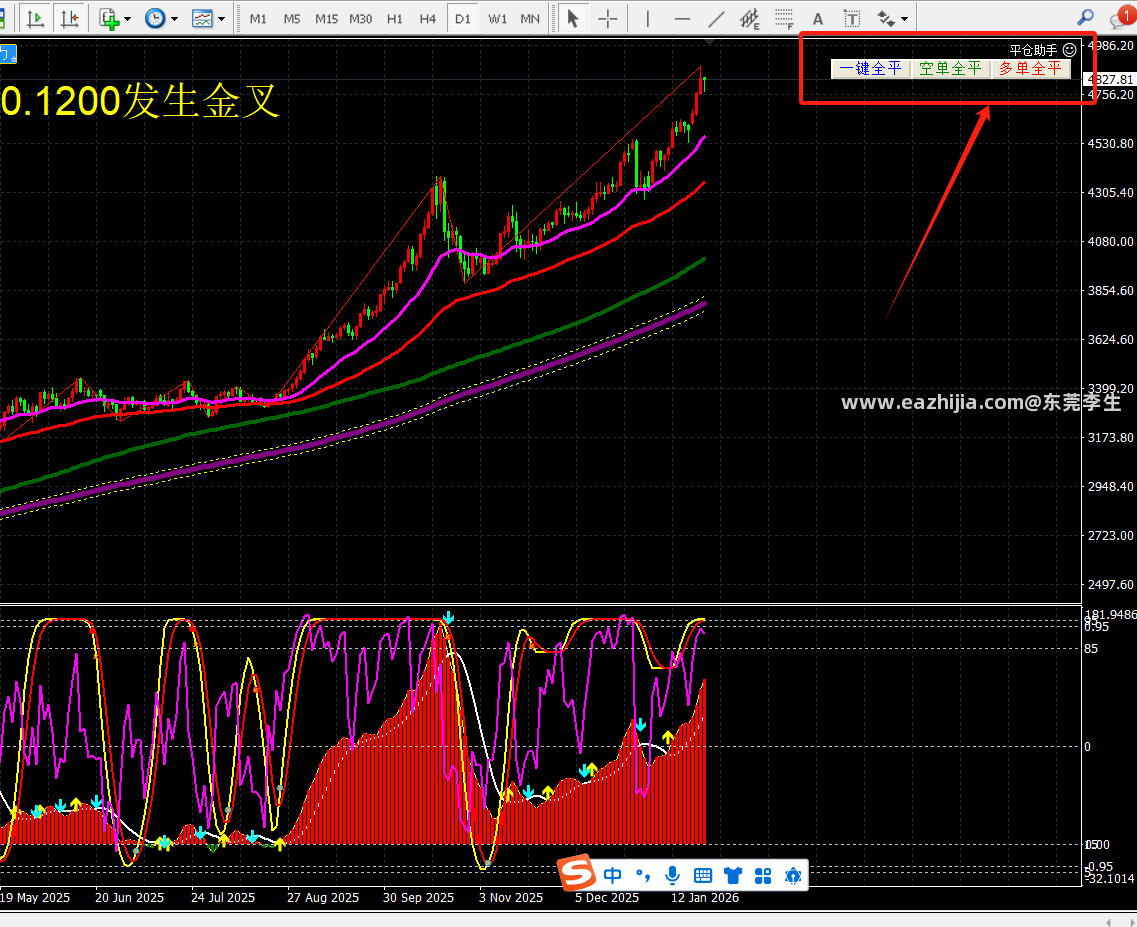This screenshot has height=927, width=1137.
Task: Toggle Sogou punctuation mode icon
Action: point(643,876)
